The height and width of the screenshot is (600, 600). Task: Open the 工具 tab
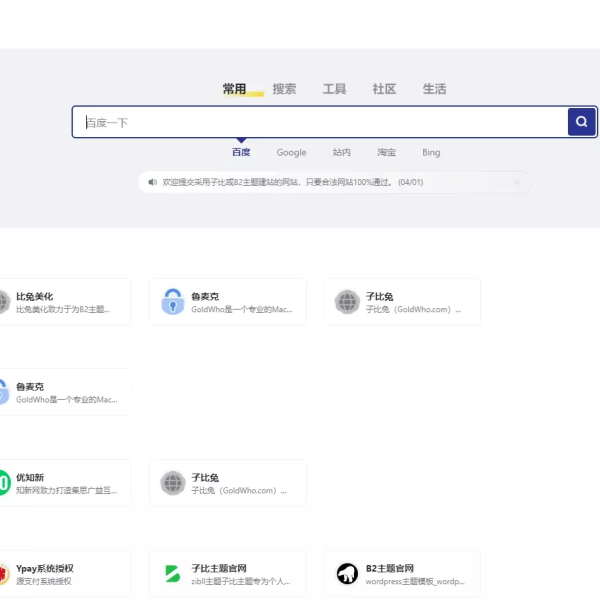coord(334,89)
